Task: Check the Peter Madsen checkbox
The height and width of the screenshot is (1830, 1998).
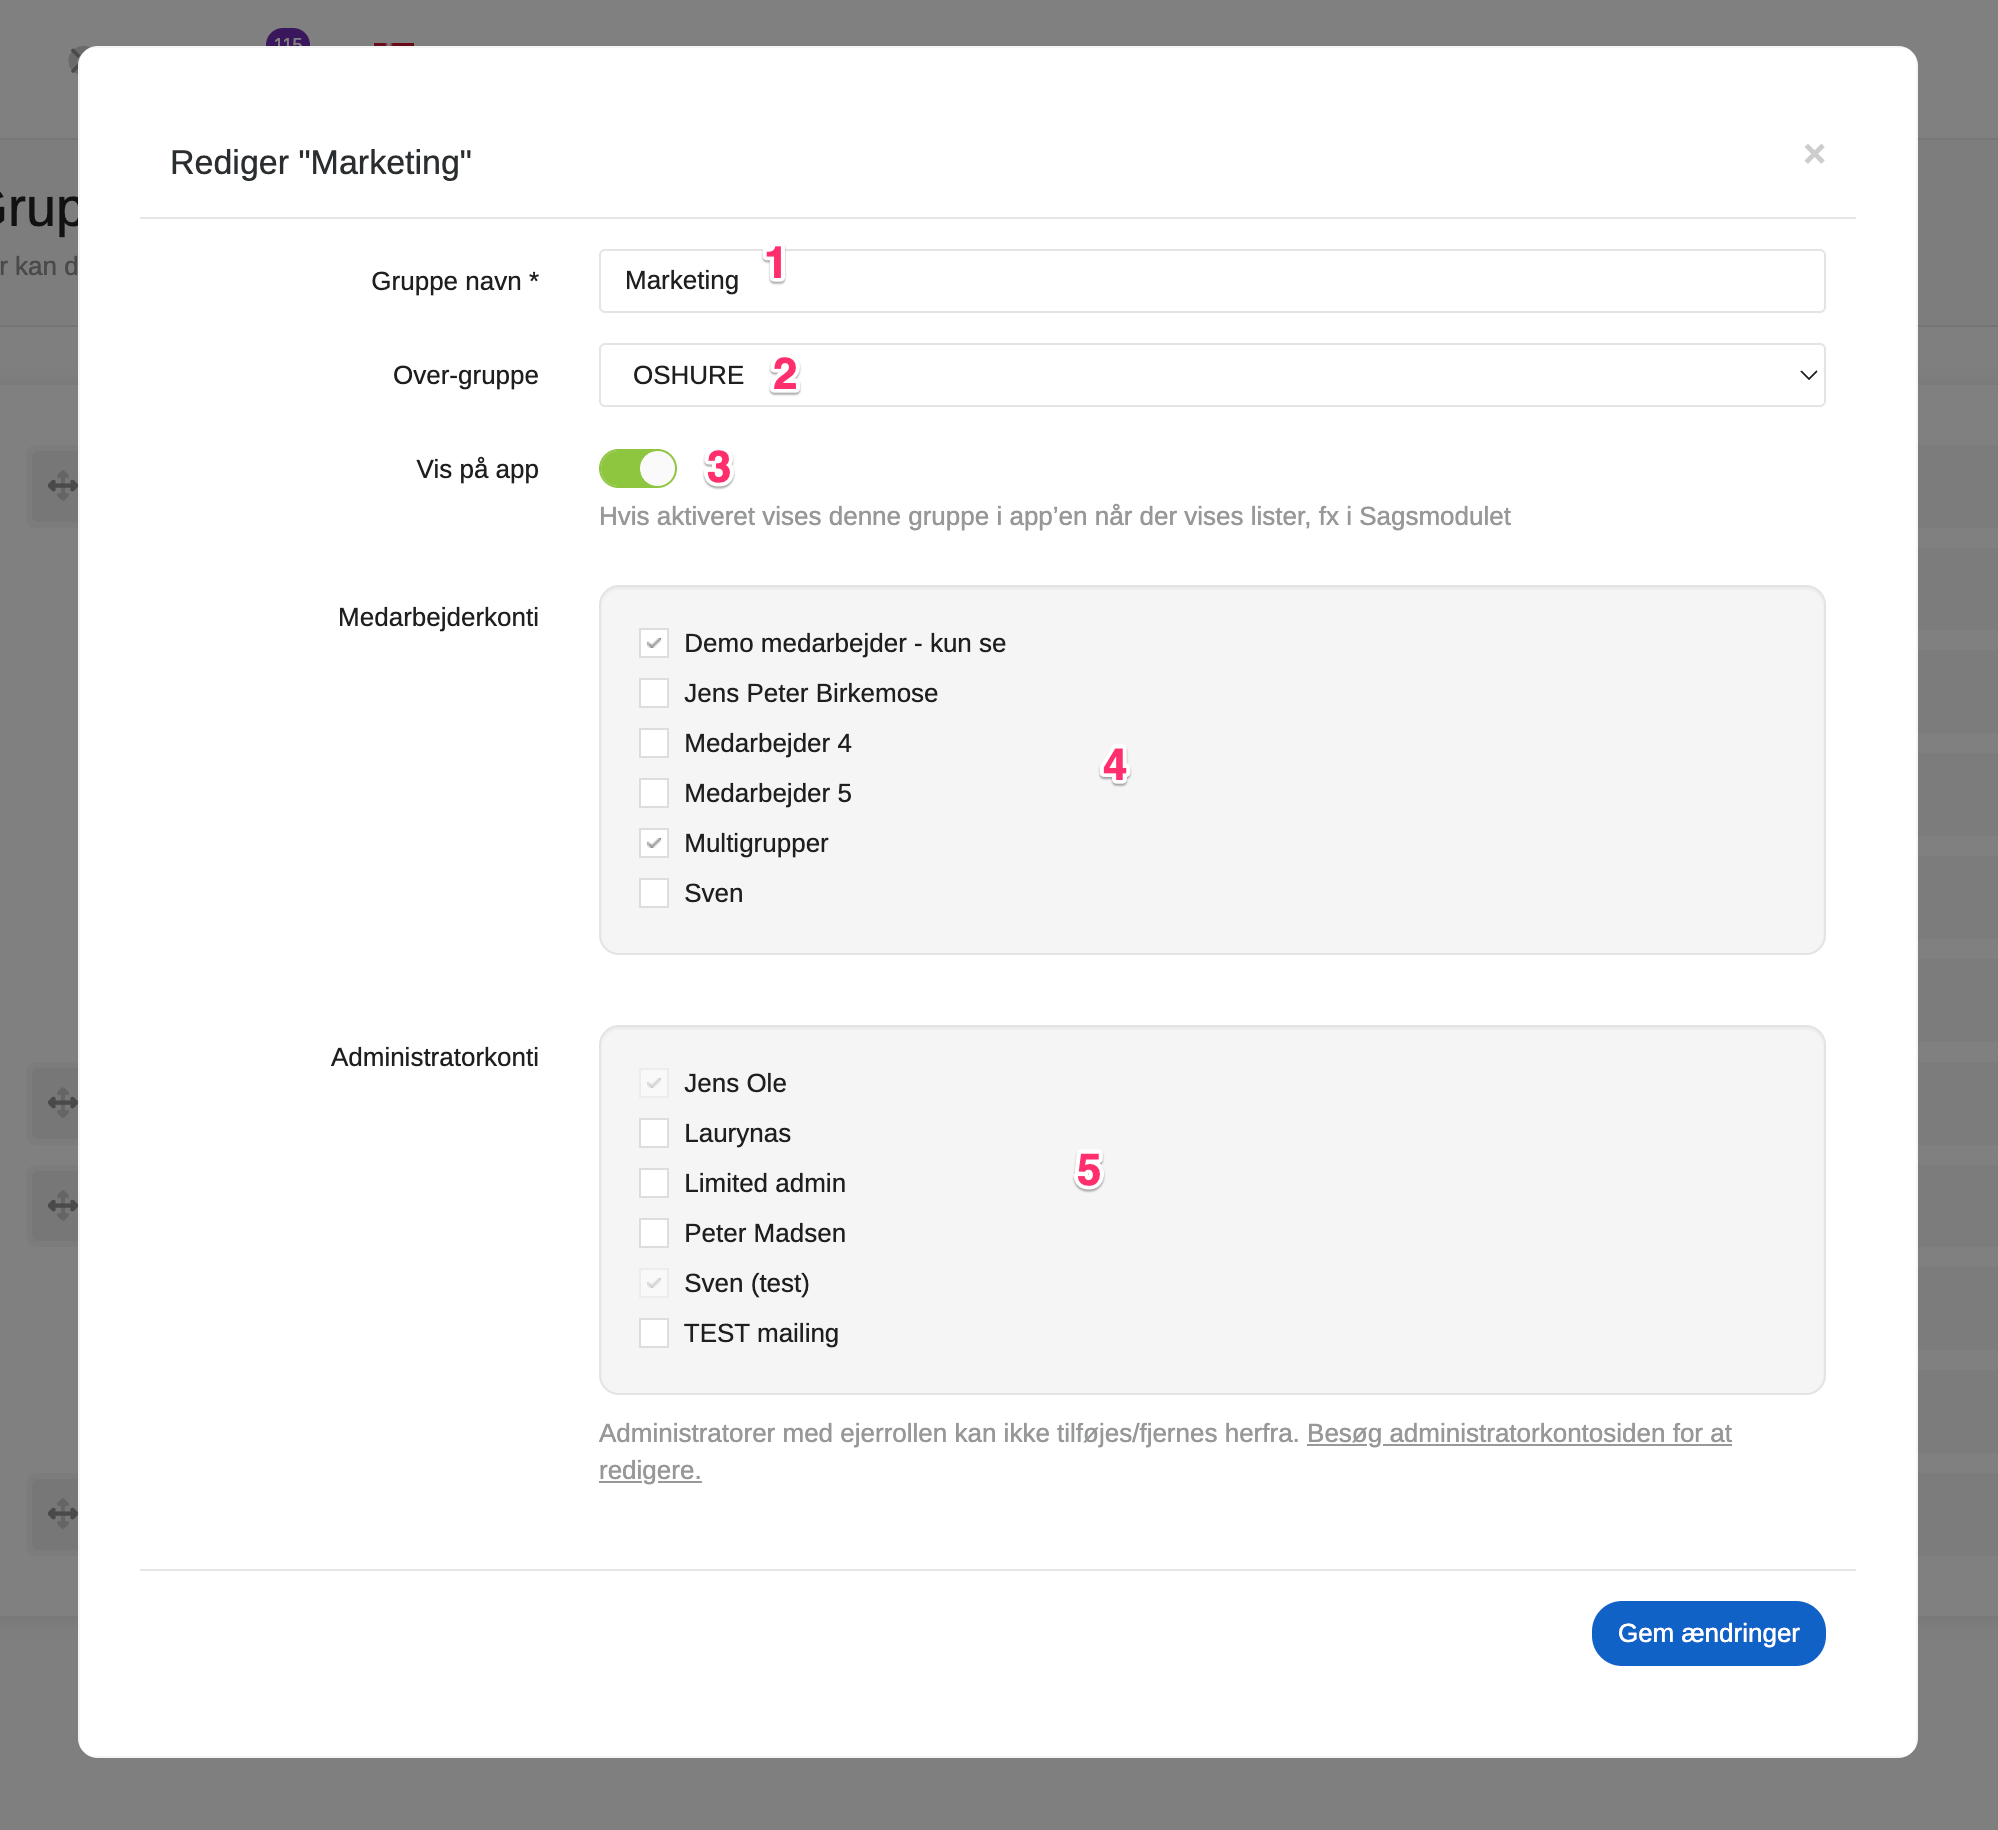Action: coord(654,1233)
